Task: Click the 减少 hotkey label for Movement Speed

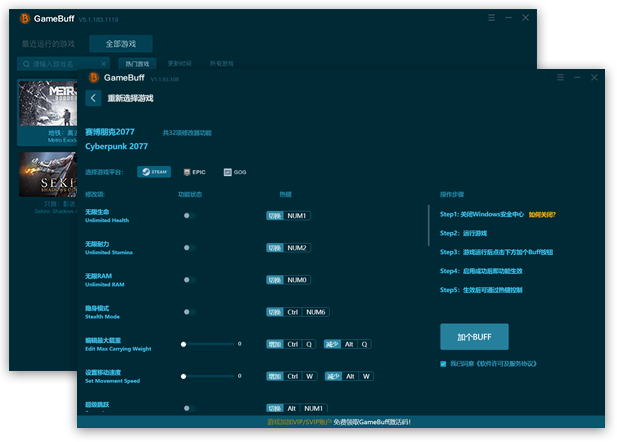Action: pos(333,376)
